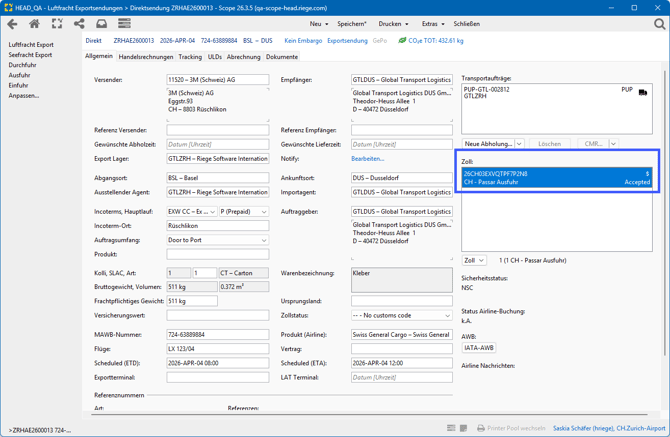Click the MAWB-Nummer input field
The height and width of the screenshot is (437, 670).
point(217,335)
